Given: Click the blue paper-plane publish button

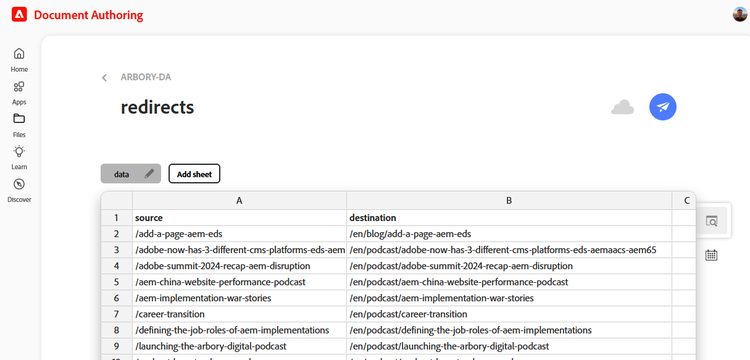Looking at the screenshot, I should [x=662, y=107].
